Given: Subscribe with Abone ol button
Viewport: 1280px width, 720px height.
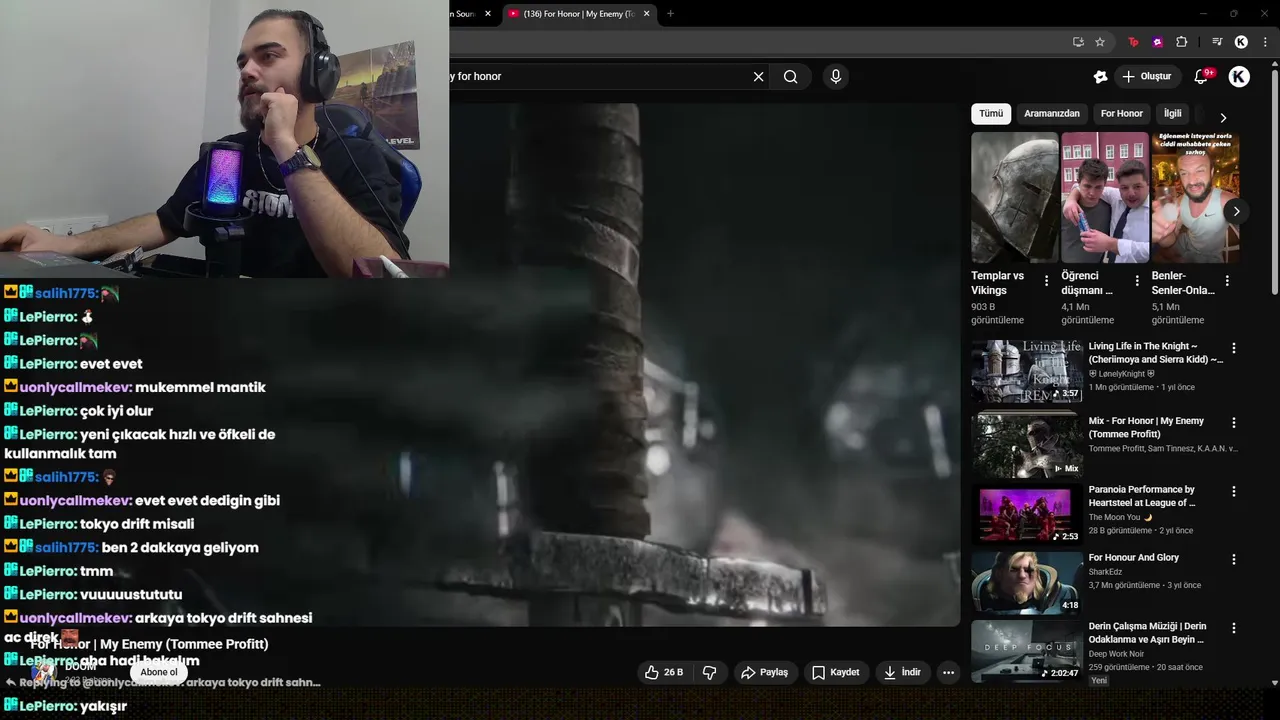Looking at the screenshot, I should 159,672.
